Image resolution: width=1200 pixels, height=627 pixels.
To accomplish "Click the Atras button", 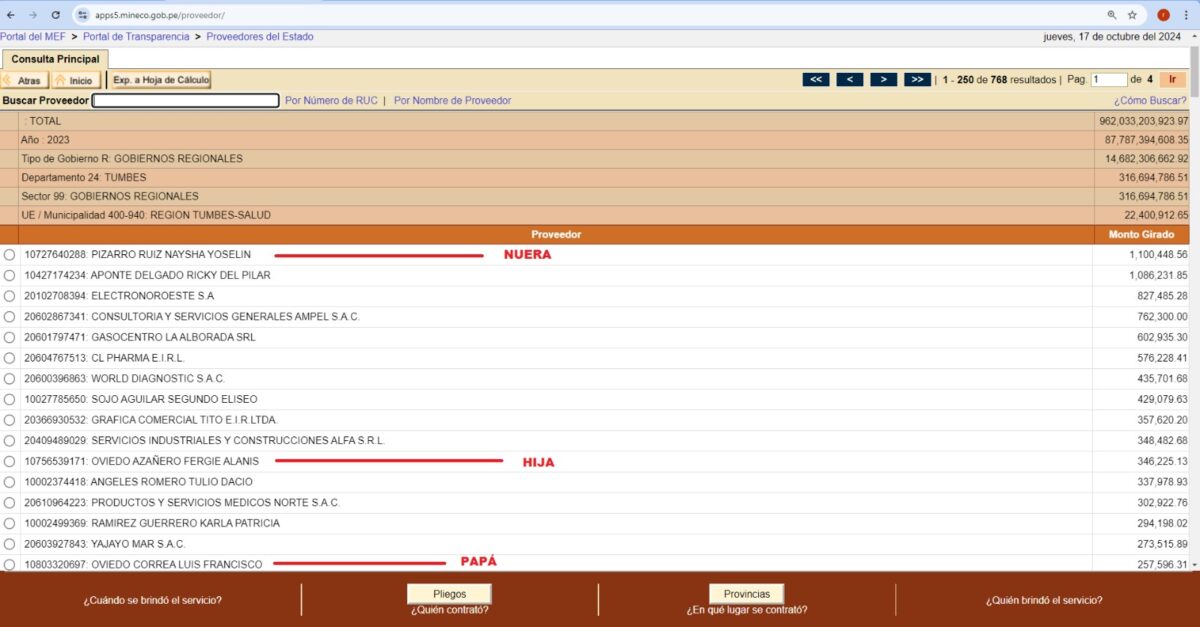I will pos(24,80).
